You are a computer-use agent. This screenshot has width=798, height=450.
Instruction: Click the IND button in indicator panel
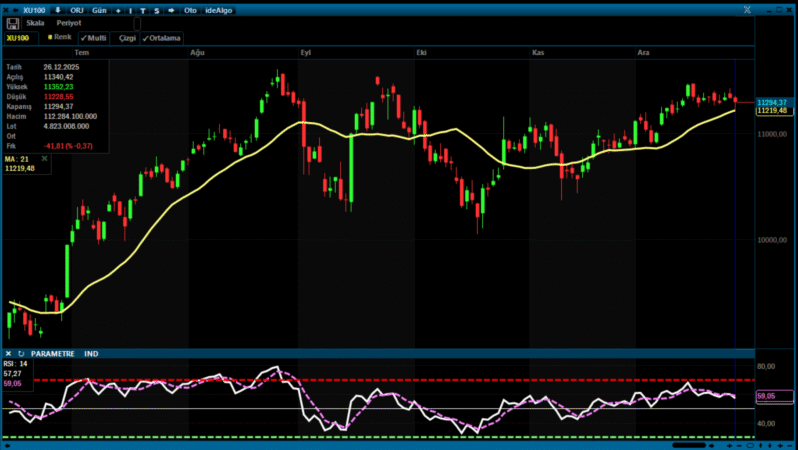[x=91, y=354]
